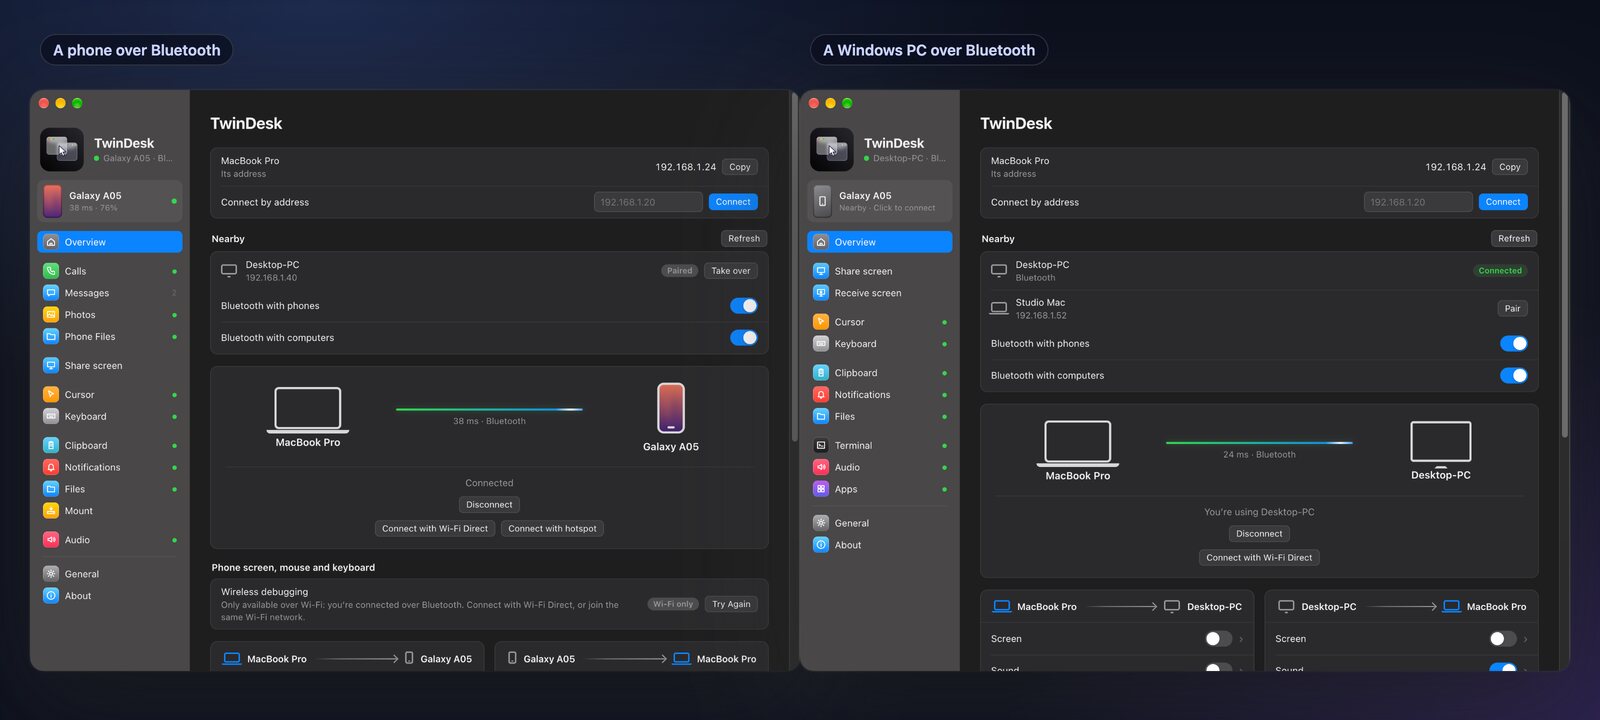Disable Bluetooth with phones in Windows PC window
Viewport: 1600px width, 720px height.
[x=1514, y=344]
